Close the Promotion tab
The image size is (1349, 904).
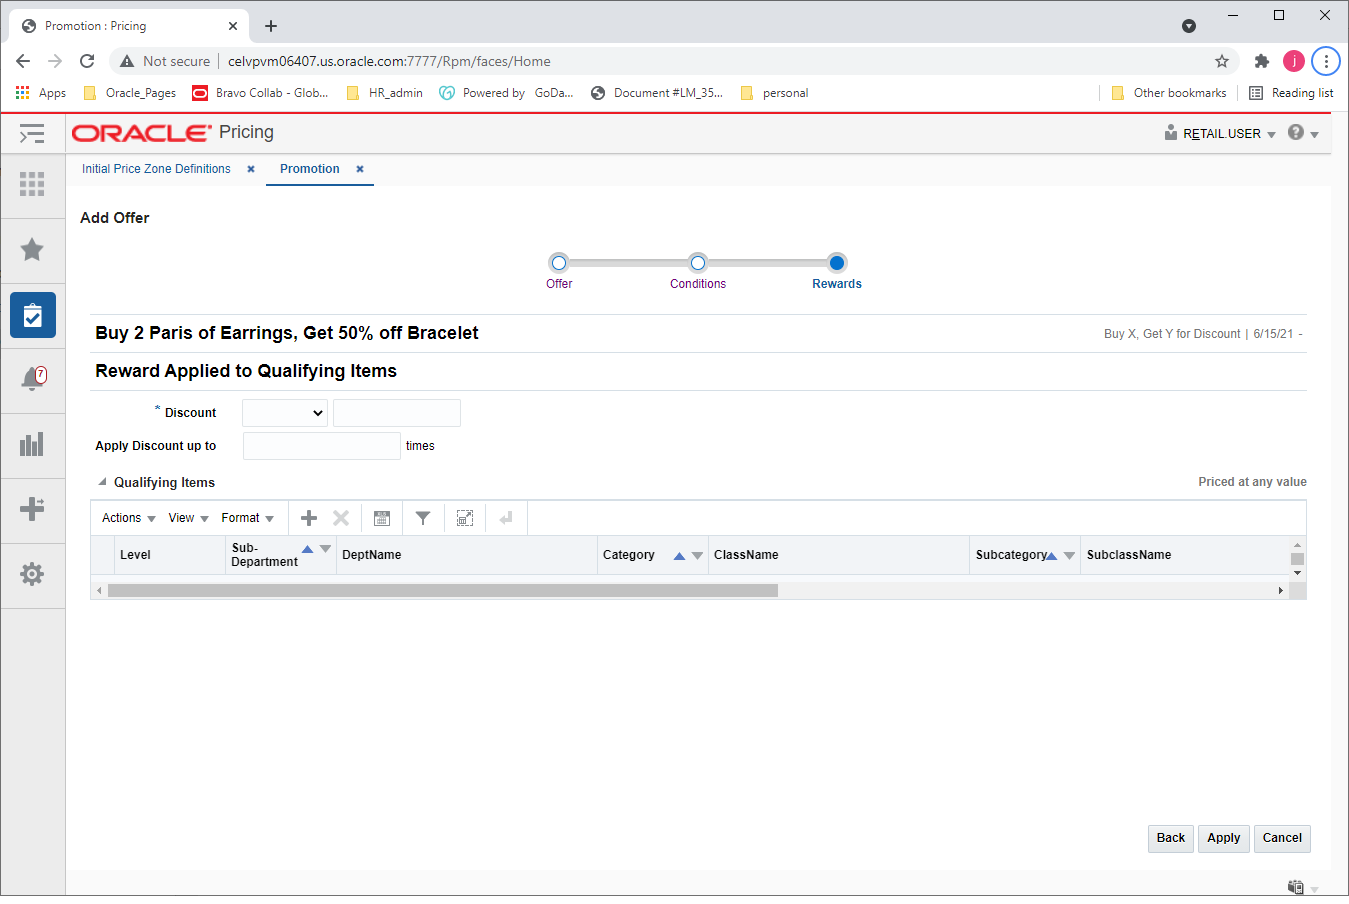point(360,169)
